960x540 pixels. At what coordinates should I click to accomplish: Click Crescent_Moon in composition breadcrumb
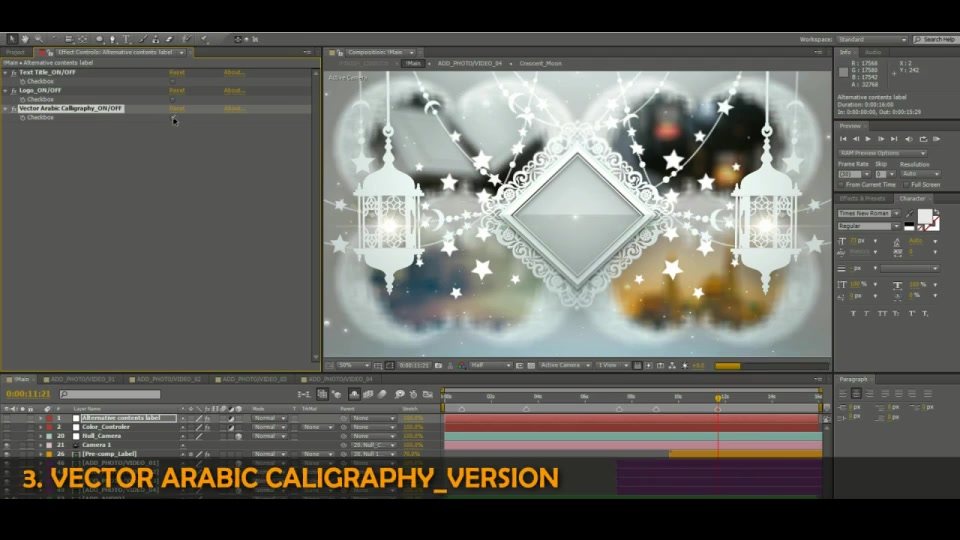pos(541,64)
